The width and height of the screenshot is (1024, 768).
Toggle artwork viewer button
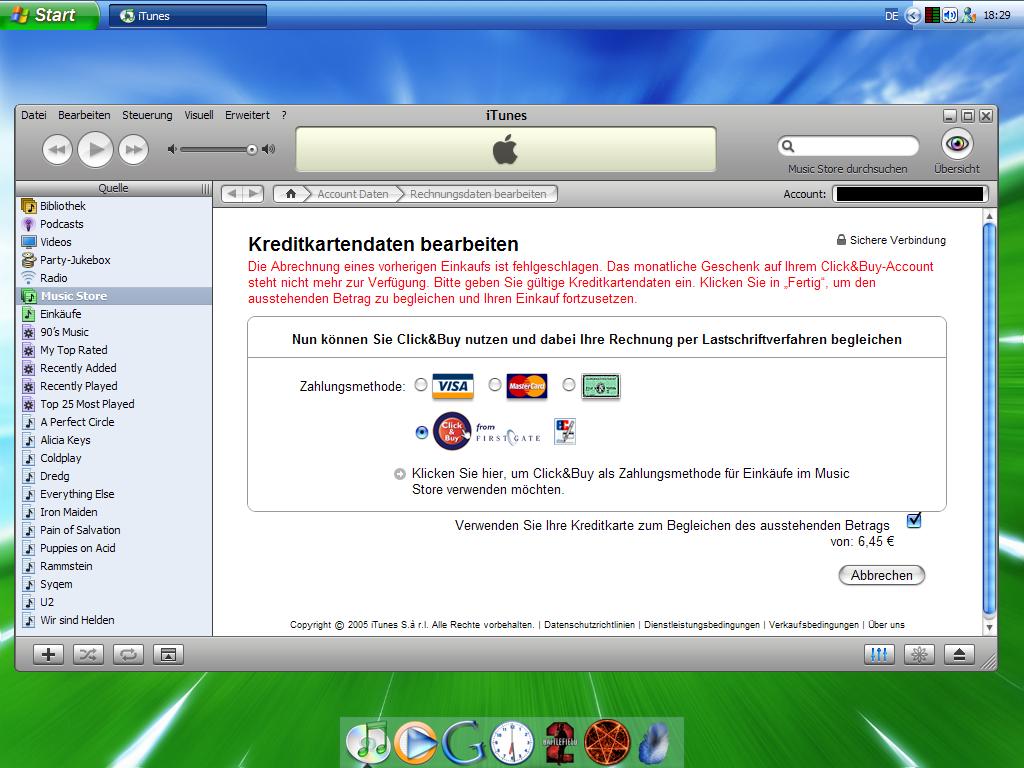point(168,654)
